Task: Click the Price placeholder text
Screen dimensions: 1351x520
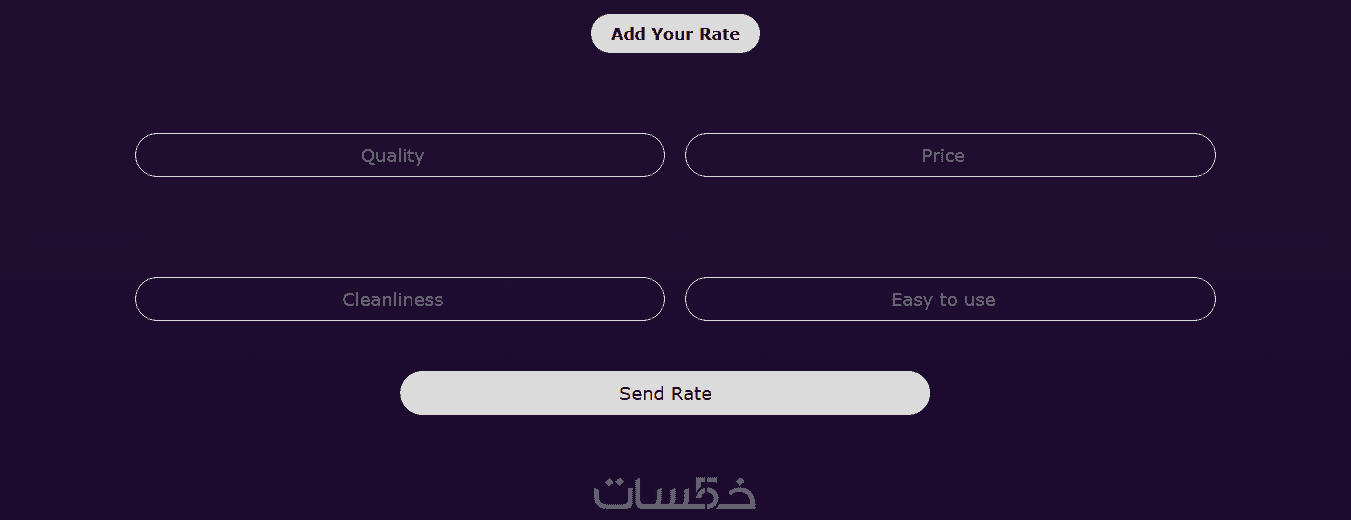Action: pos(942,156)
